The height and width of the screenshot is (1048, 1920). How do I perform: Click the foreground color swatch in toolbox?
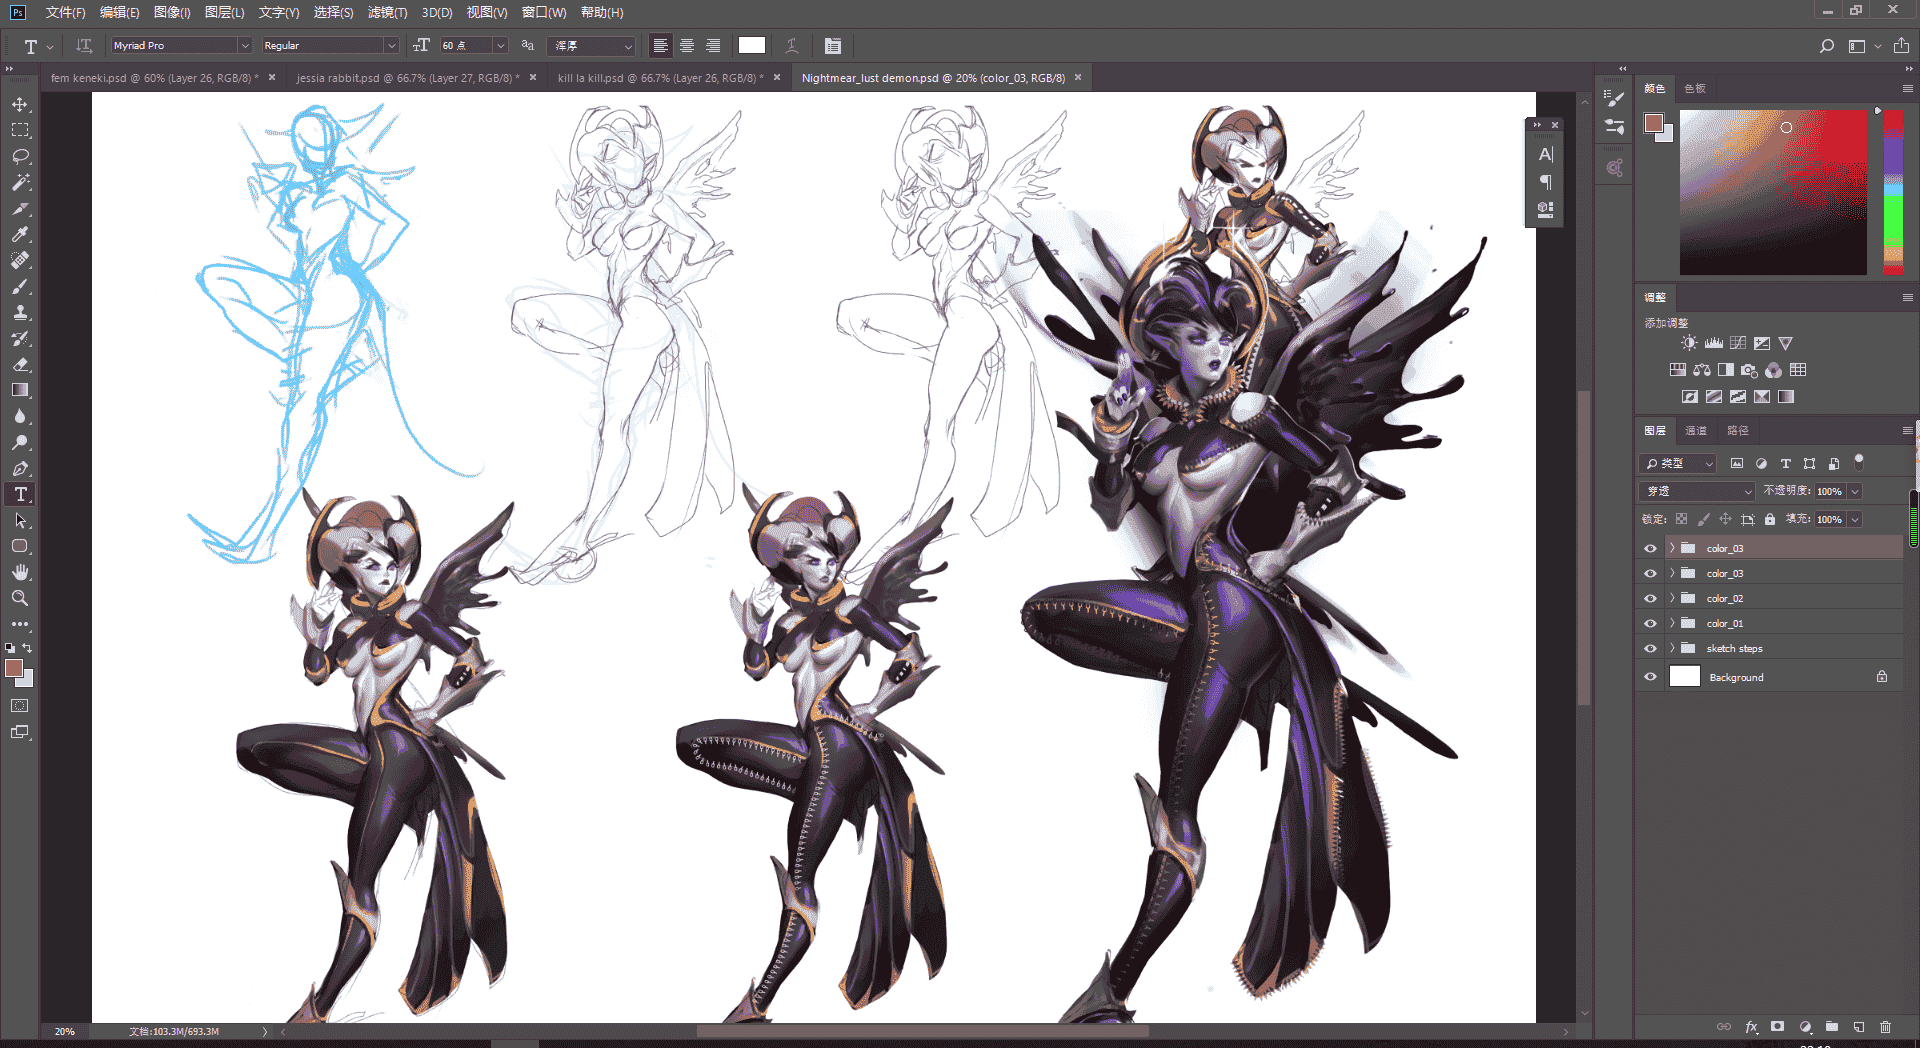tap(13, 668)
